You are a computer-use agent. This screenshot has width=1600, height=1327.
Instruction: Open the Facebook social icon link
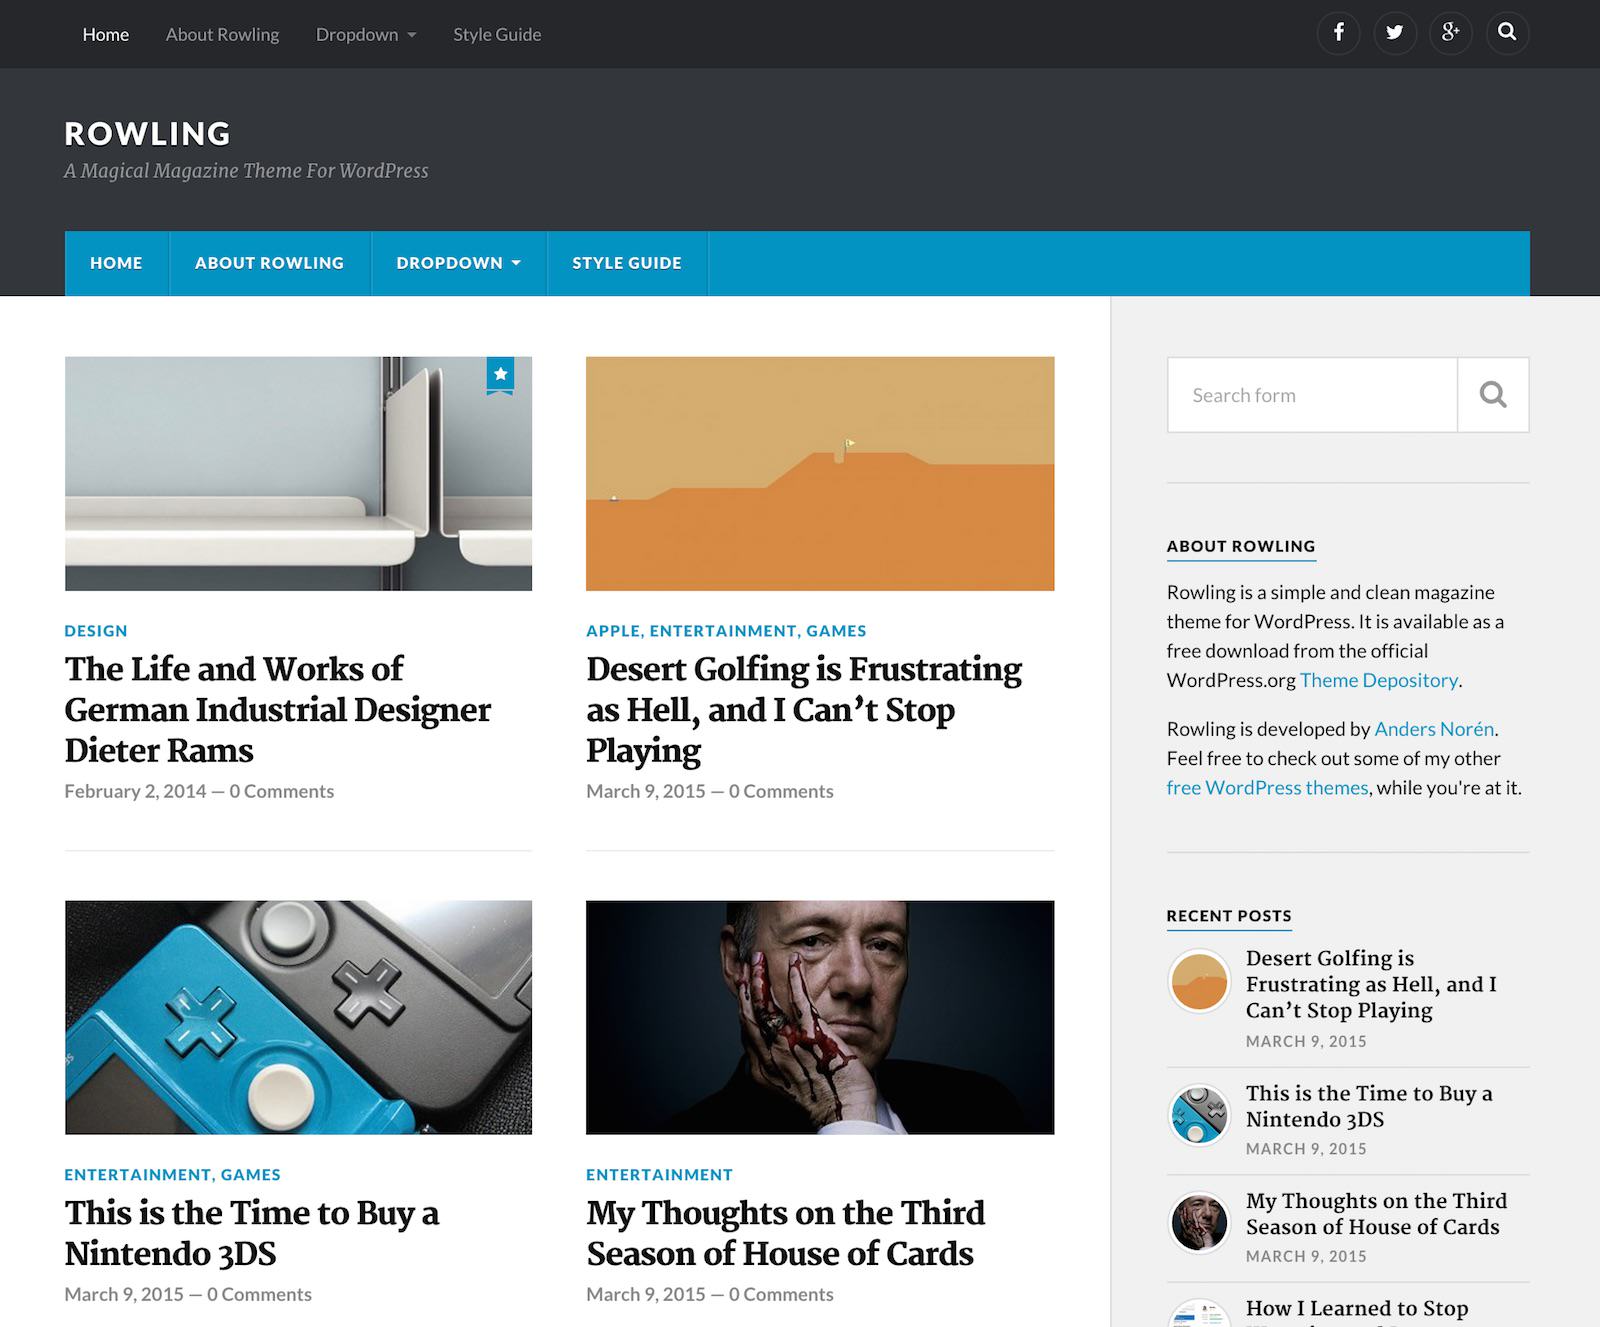(x=1338, y=33)
